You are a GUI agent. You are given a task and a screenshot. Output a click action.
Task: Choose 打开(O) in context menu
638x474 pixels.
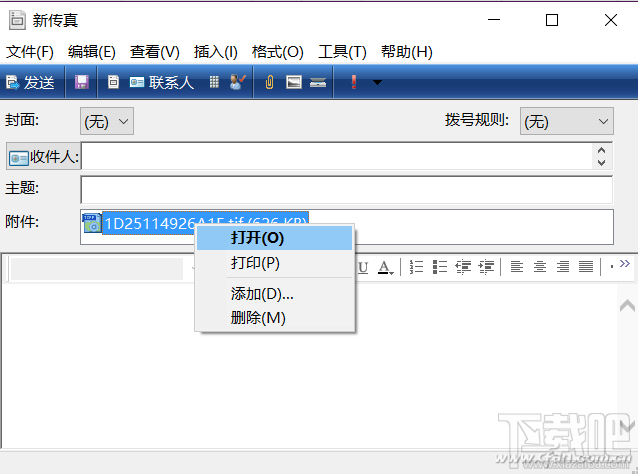(x=274, y=238)
